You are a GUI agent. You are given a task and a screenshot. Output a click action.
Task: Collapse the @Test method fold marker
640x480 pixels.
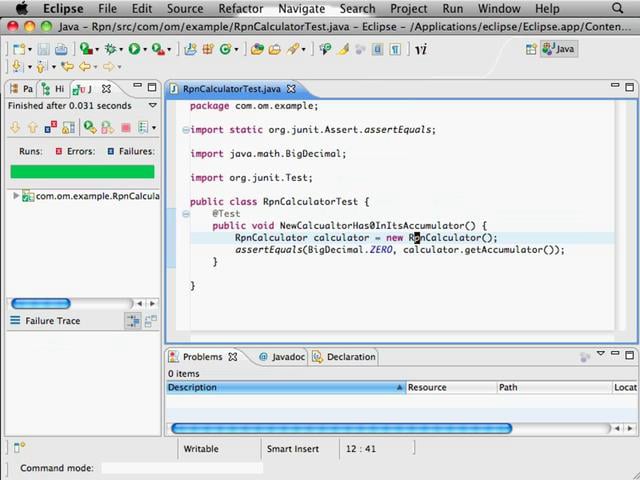pos(186,214)
